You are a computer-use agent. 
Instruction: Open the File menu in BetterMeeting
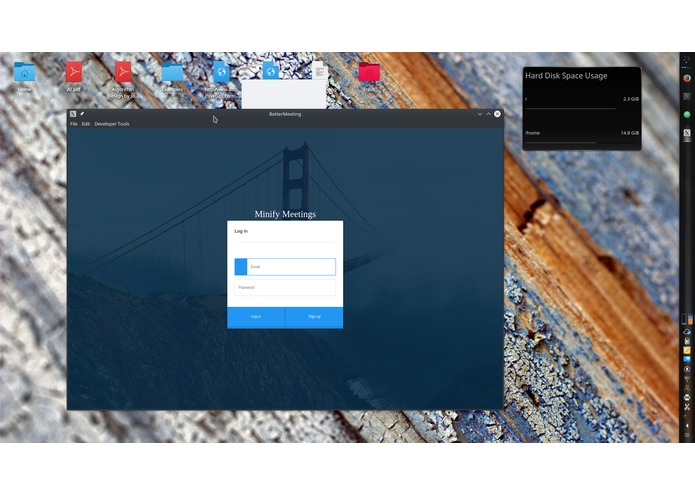coord(74,124)
